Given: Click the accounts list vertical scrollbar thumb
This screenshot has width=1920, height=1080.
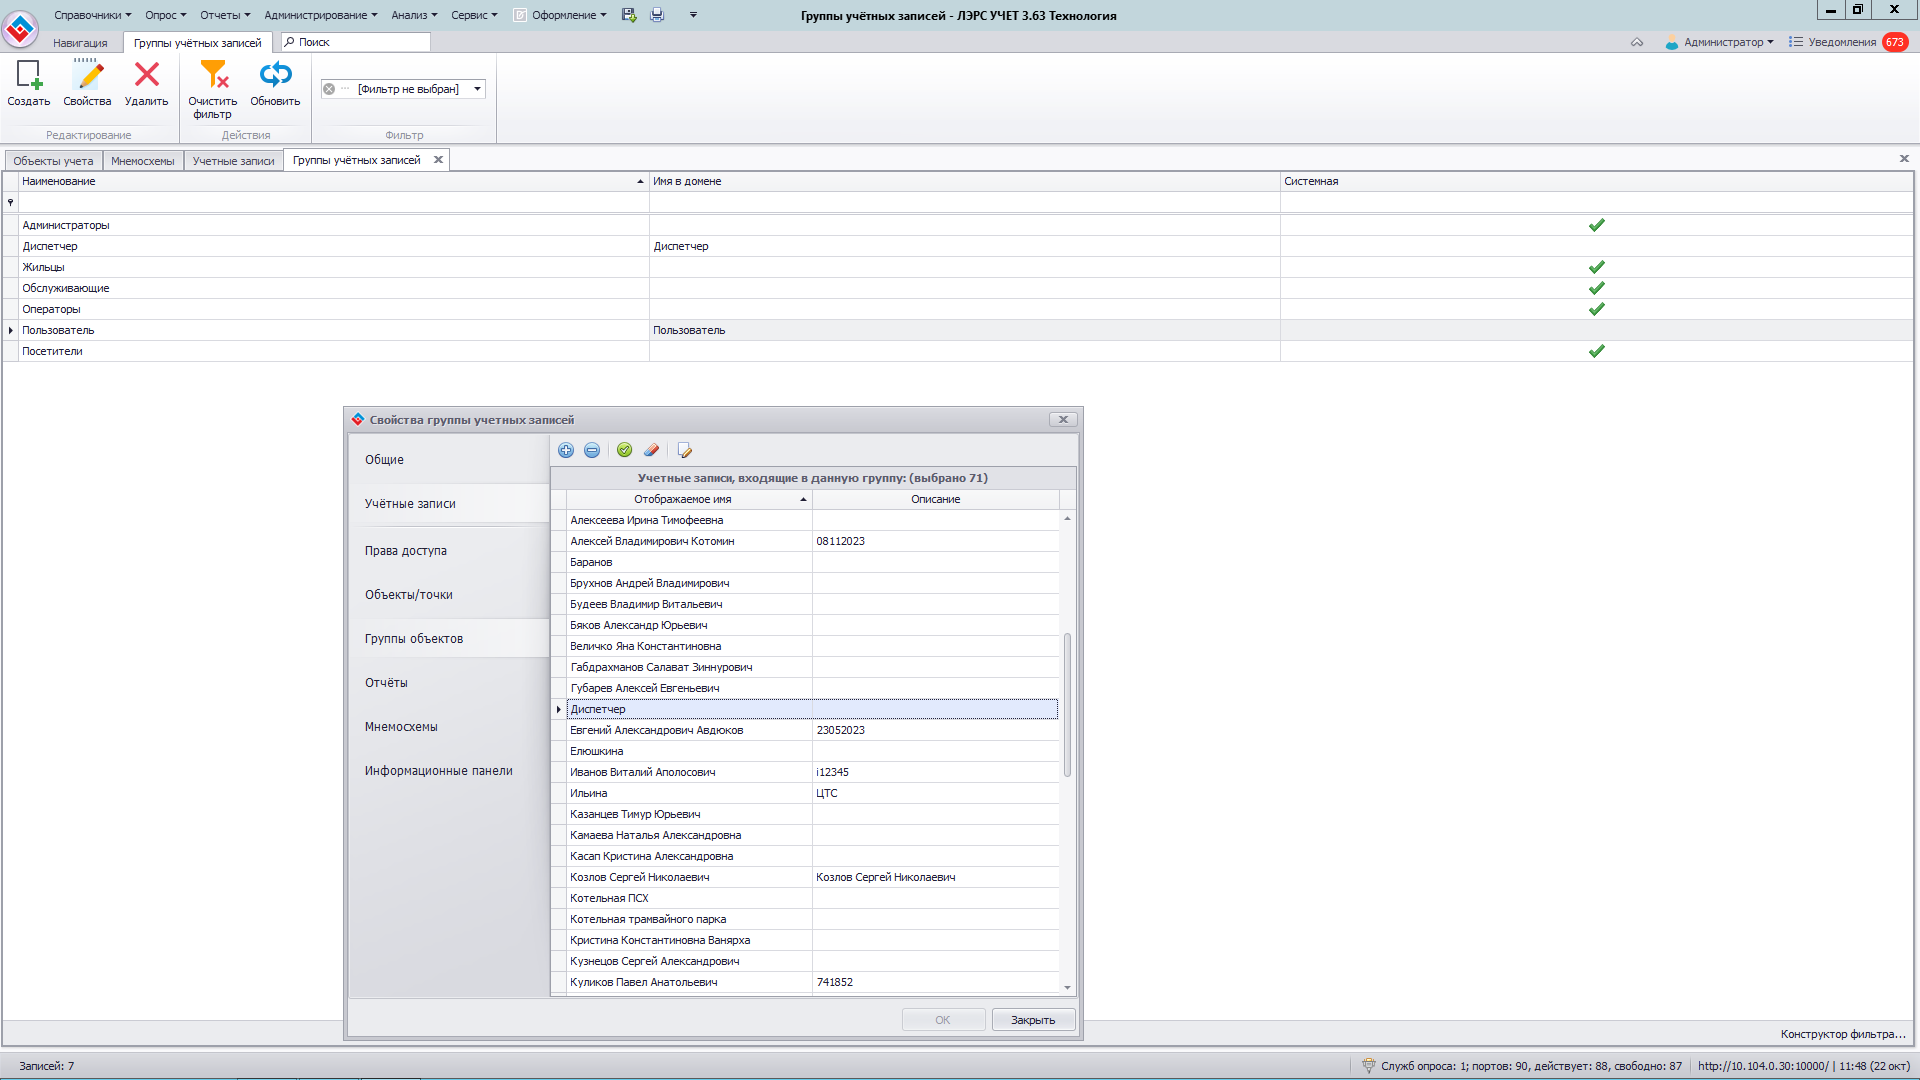Looking at the screenshot, I should point(1067,705).
